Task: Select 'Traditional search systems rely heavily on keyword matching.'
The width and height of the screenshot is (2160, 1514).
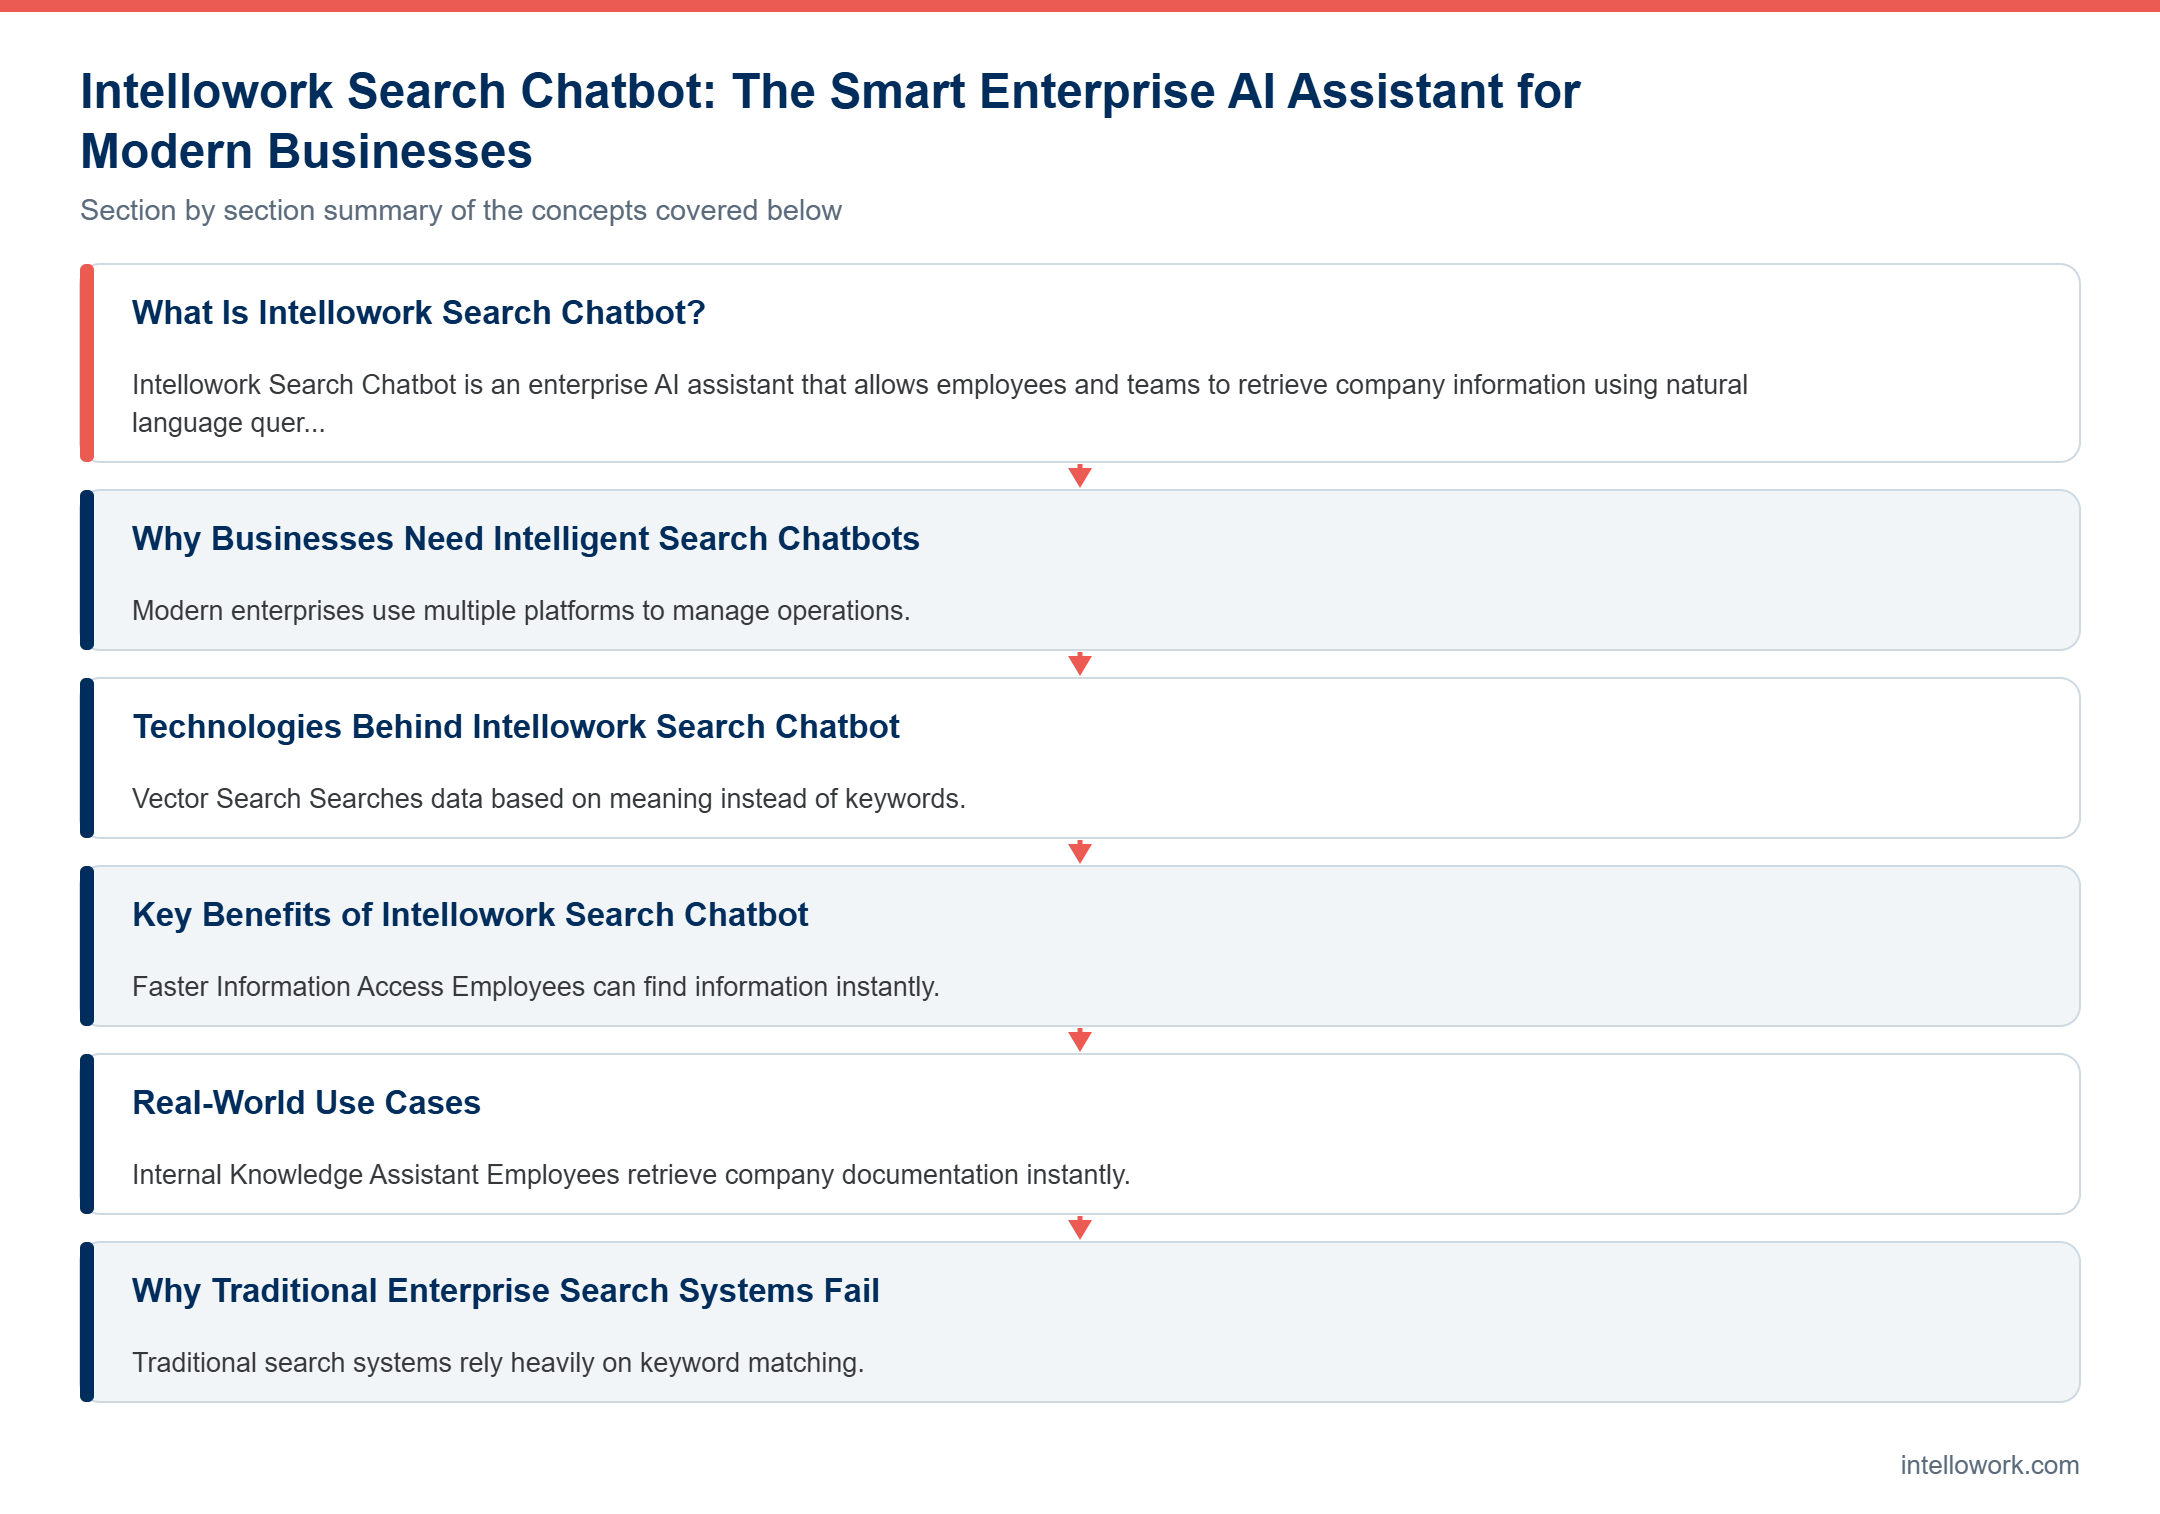Action: click(498, 1363)
